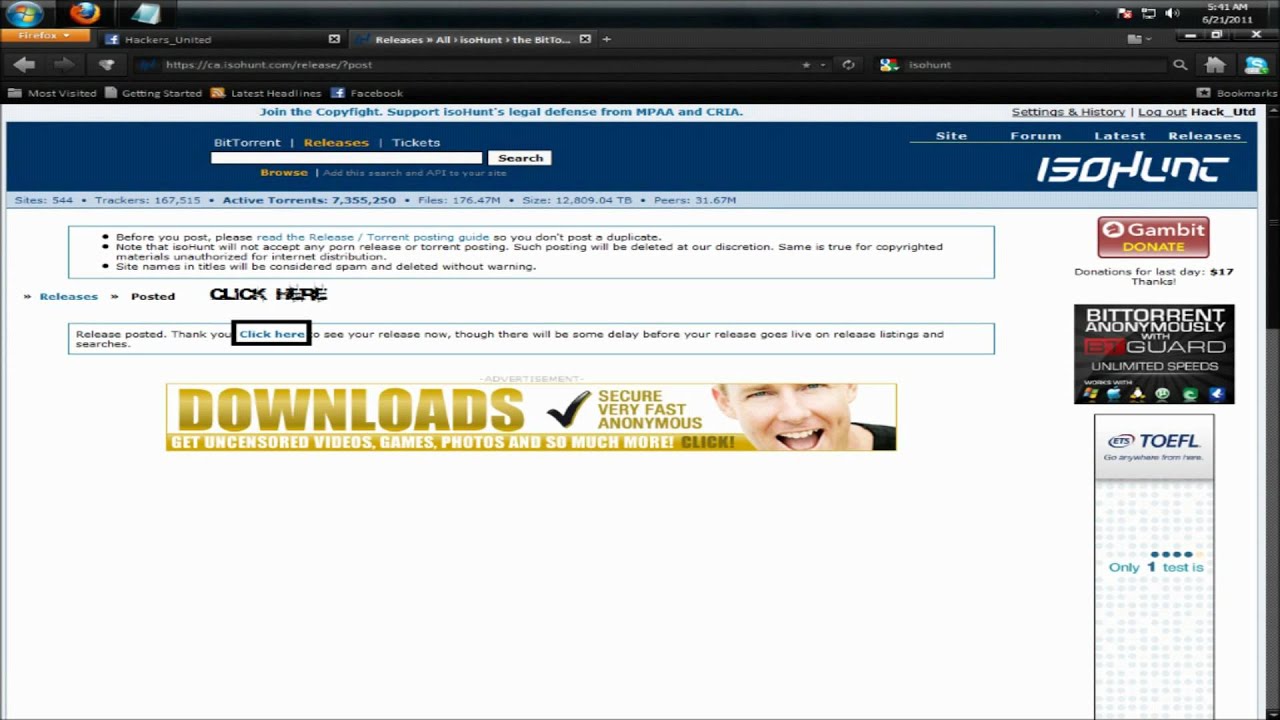Click the toolbar icon next to forward arrow
This screenshot has width=1280, height=720.
(x=106, y=64)
